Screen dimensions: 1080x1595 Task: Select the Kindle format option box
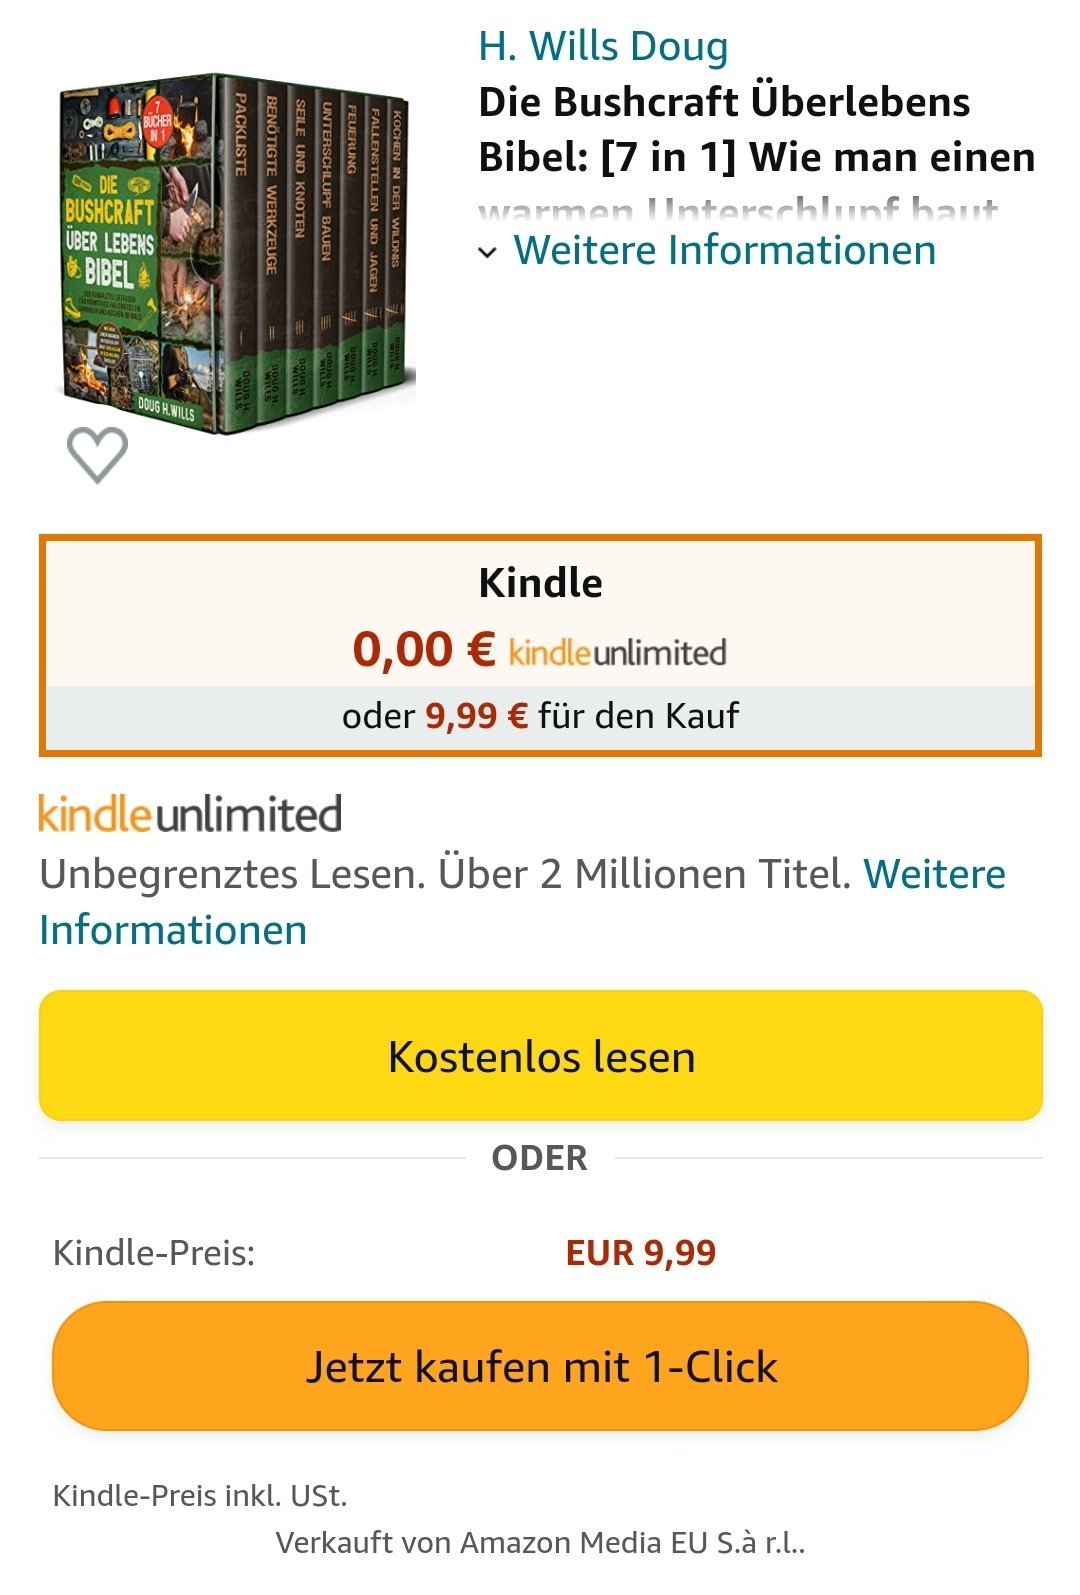point(540,645)
